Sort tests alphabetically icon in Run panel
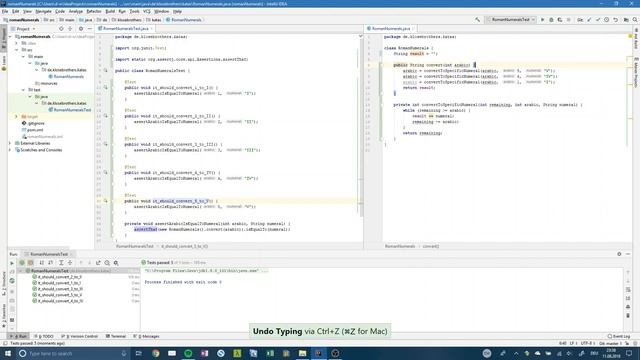This screenshot has height=360, width=640. (42, 263)
